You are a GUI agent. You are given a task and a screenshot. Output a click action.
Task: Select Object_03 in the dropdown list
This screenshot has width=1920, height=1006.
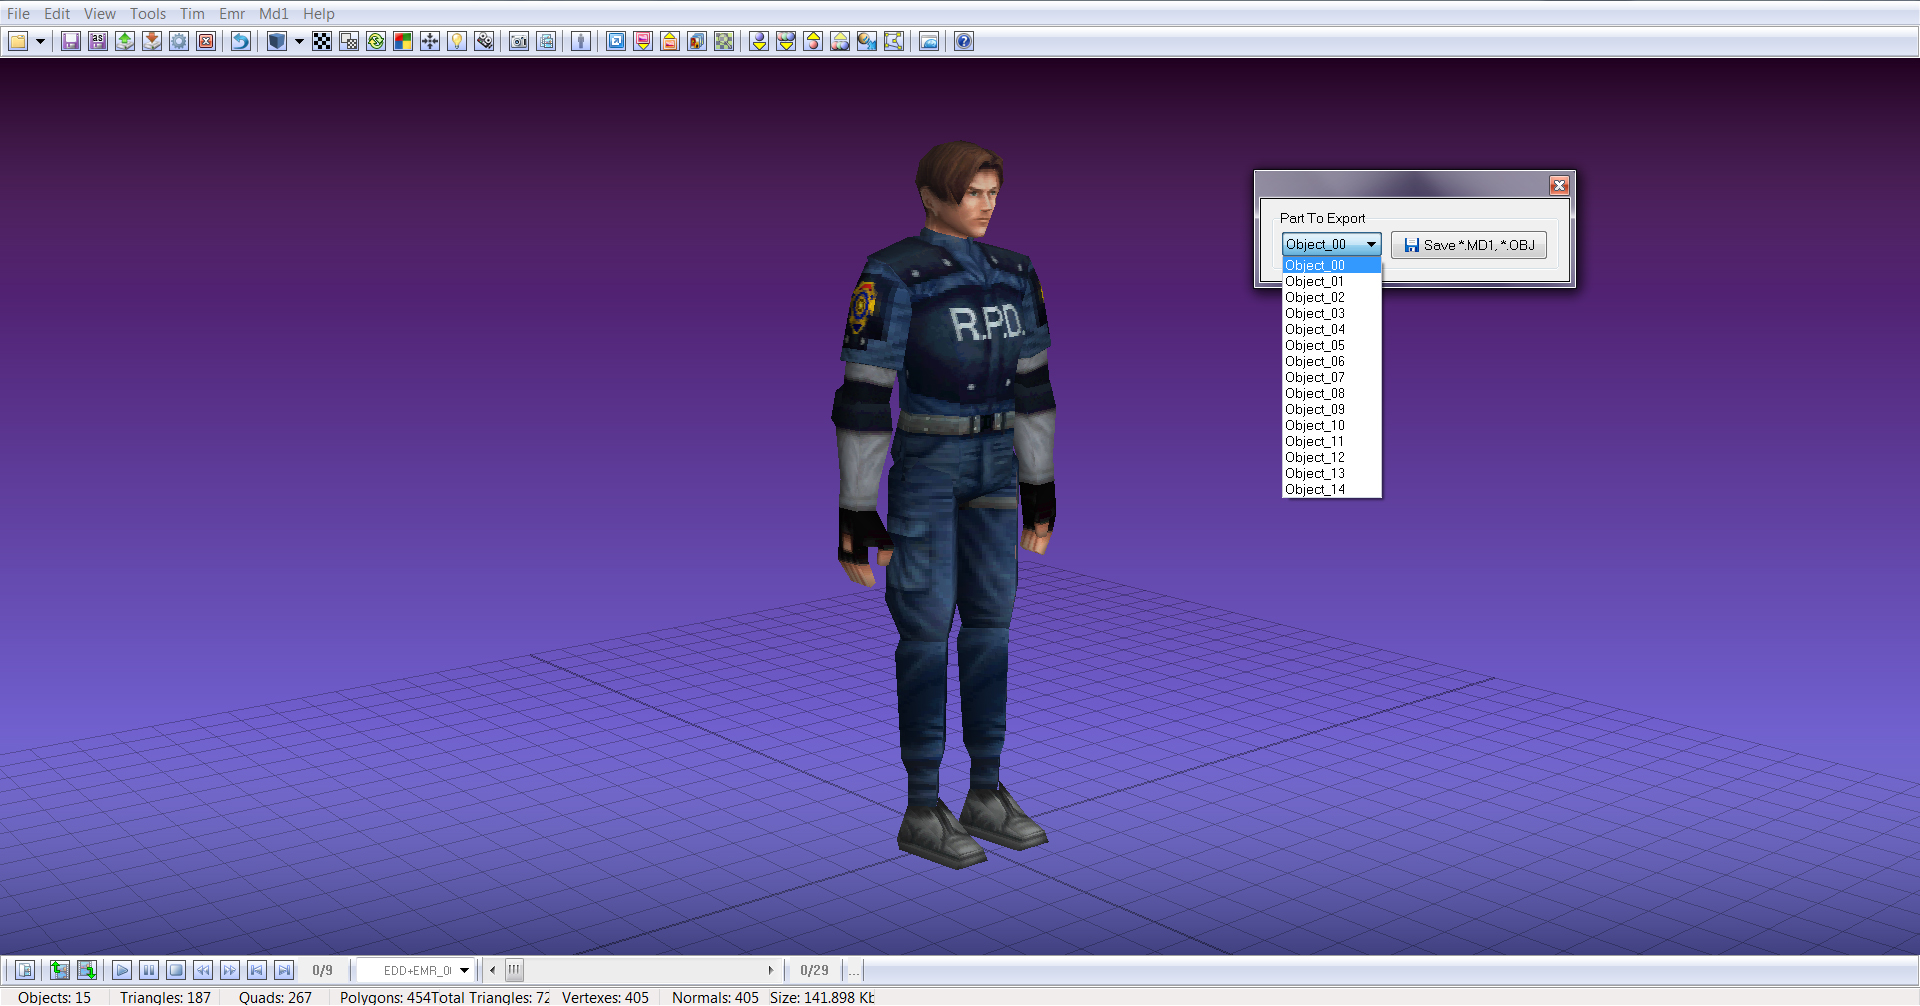[1332, 313]
